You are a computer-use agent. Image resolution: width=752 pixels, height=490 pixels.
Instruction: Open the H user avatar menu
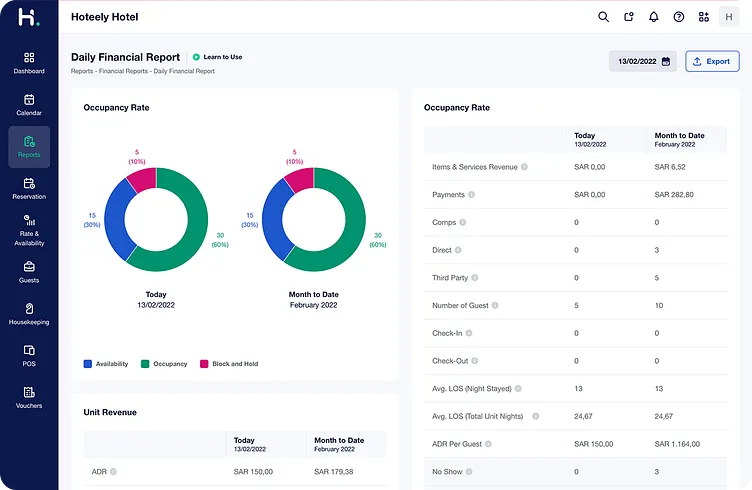(x=728, y=17)
